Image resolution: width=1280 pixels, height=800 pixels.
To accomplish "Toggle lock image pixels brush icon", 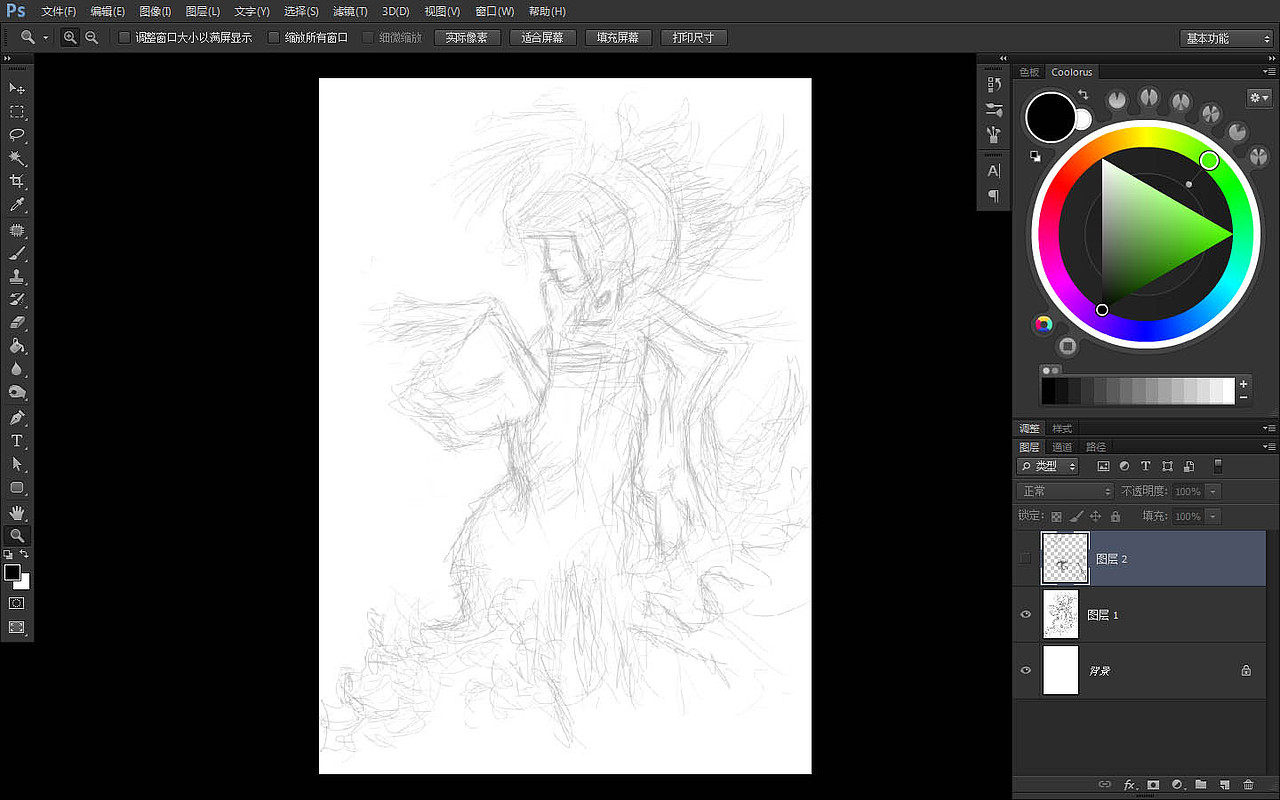I will (1077, 516).
